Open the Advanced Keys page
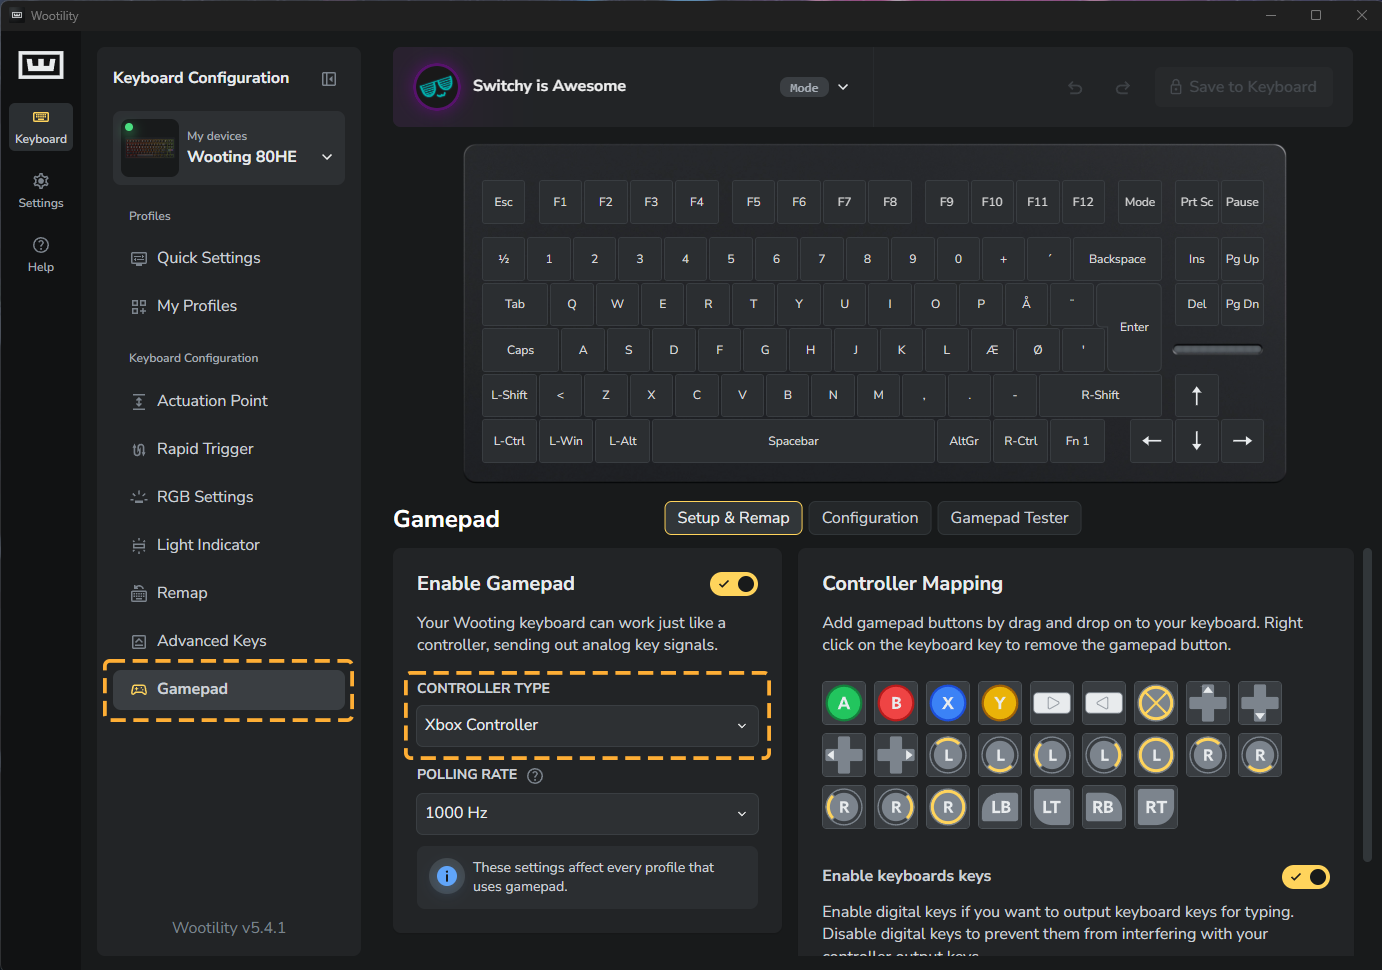Image resolution: width=1382 pixels, height=970 pixels. click(x=229, y=641)
